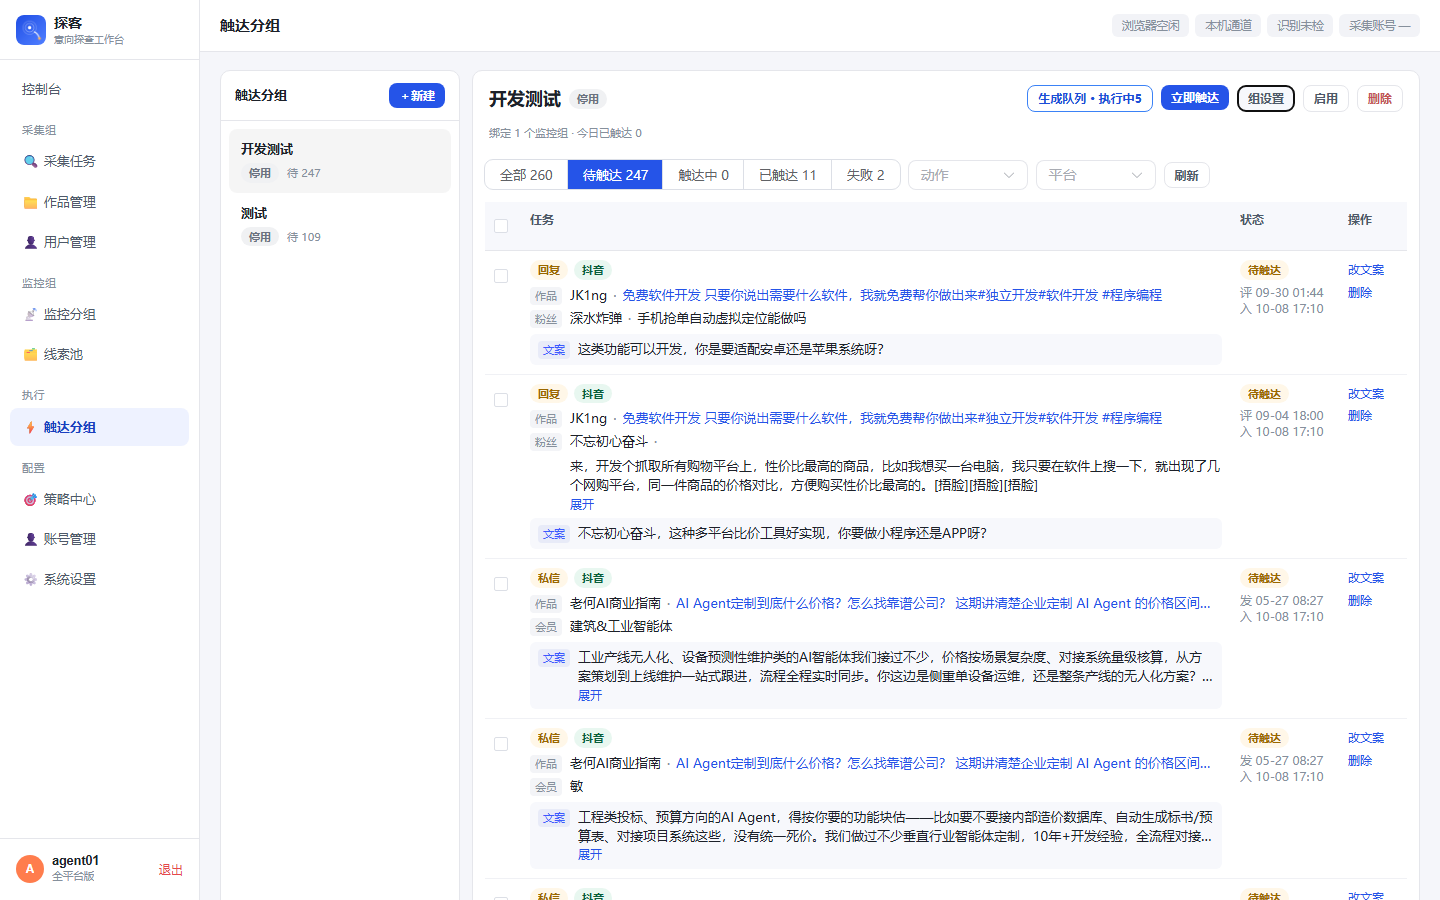1440x900 pixels.
Task: Click 删除 for 深水炸弹 task
Action: tap(1360, 293)
